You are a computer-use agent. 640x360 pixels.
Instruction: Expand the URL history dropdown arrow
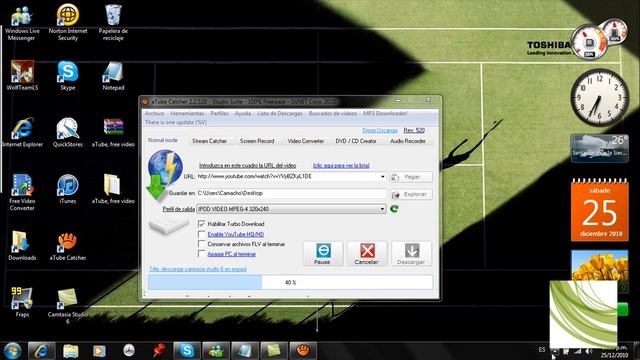(382, 176)
